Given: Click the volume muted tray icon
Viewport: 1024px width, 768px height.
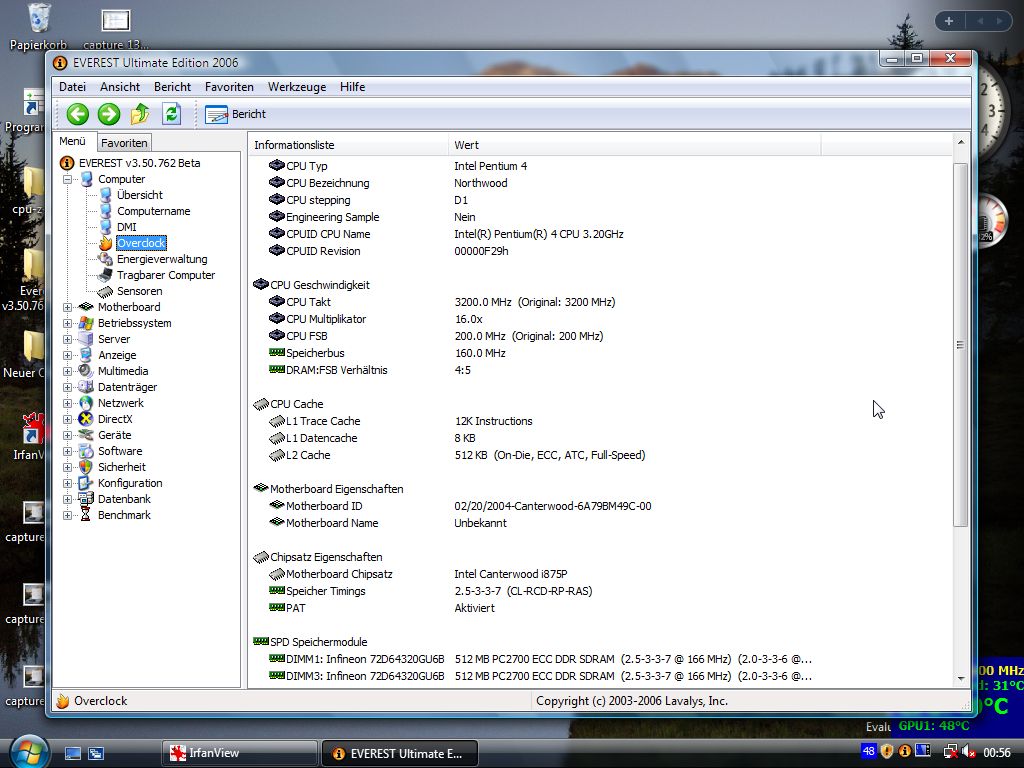Looking at the screenshot, I should pyautogui.click(x=969, y=752).
